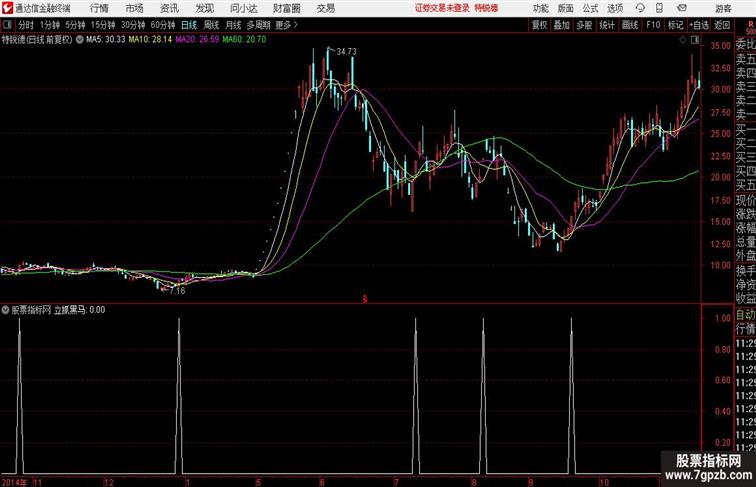
Task: Expand the dropdown arrow beside 特锐德(日线,前复权)
Action: (80, 40)
